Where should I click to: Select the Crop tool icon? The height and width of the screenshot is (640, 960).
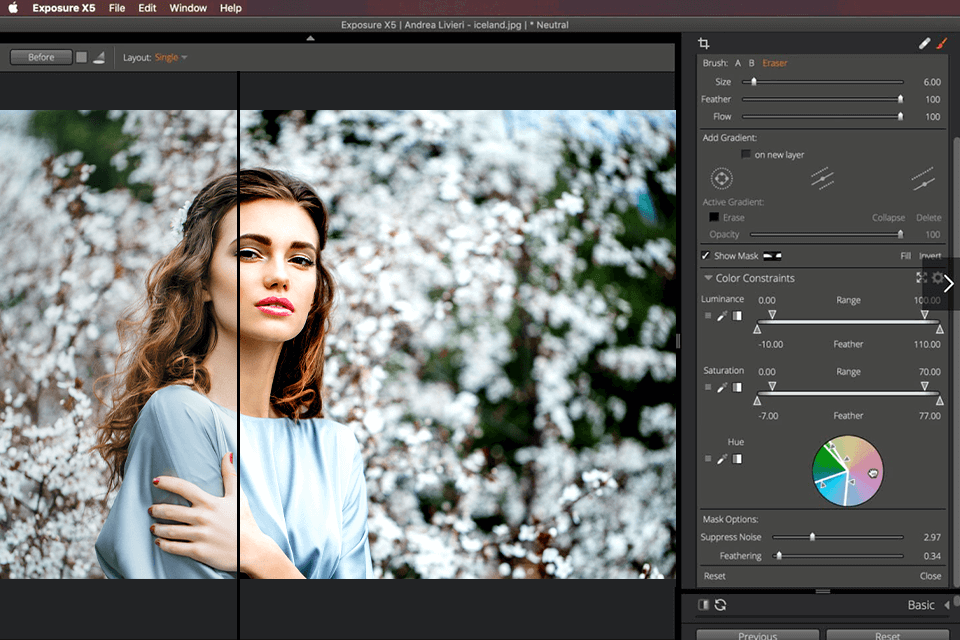702,42
